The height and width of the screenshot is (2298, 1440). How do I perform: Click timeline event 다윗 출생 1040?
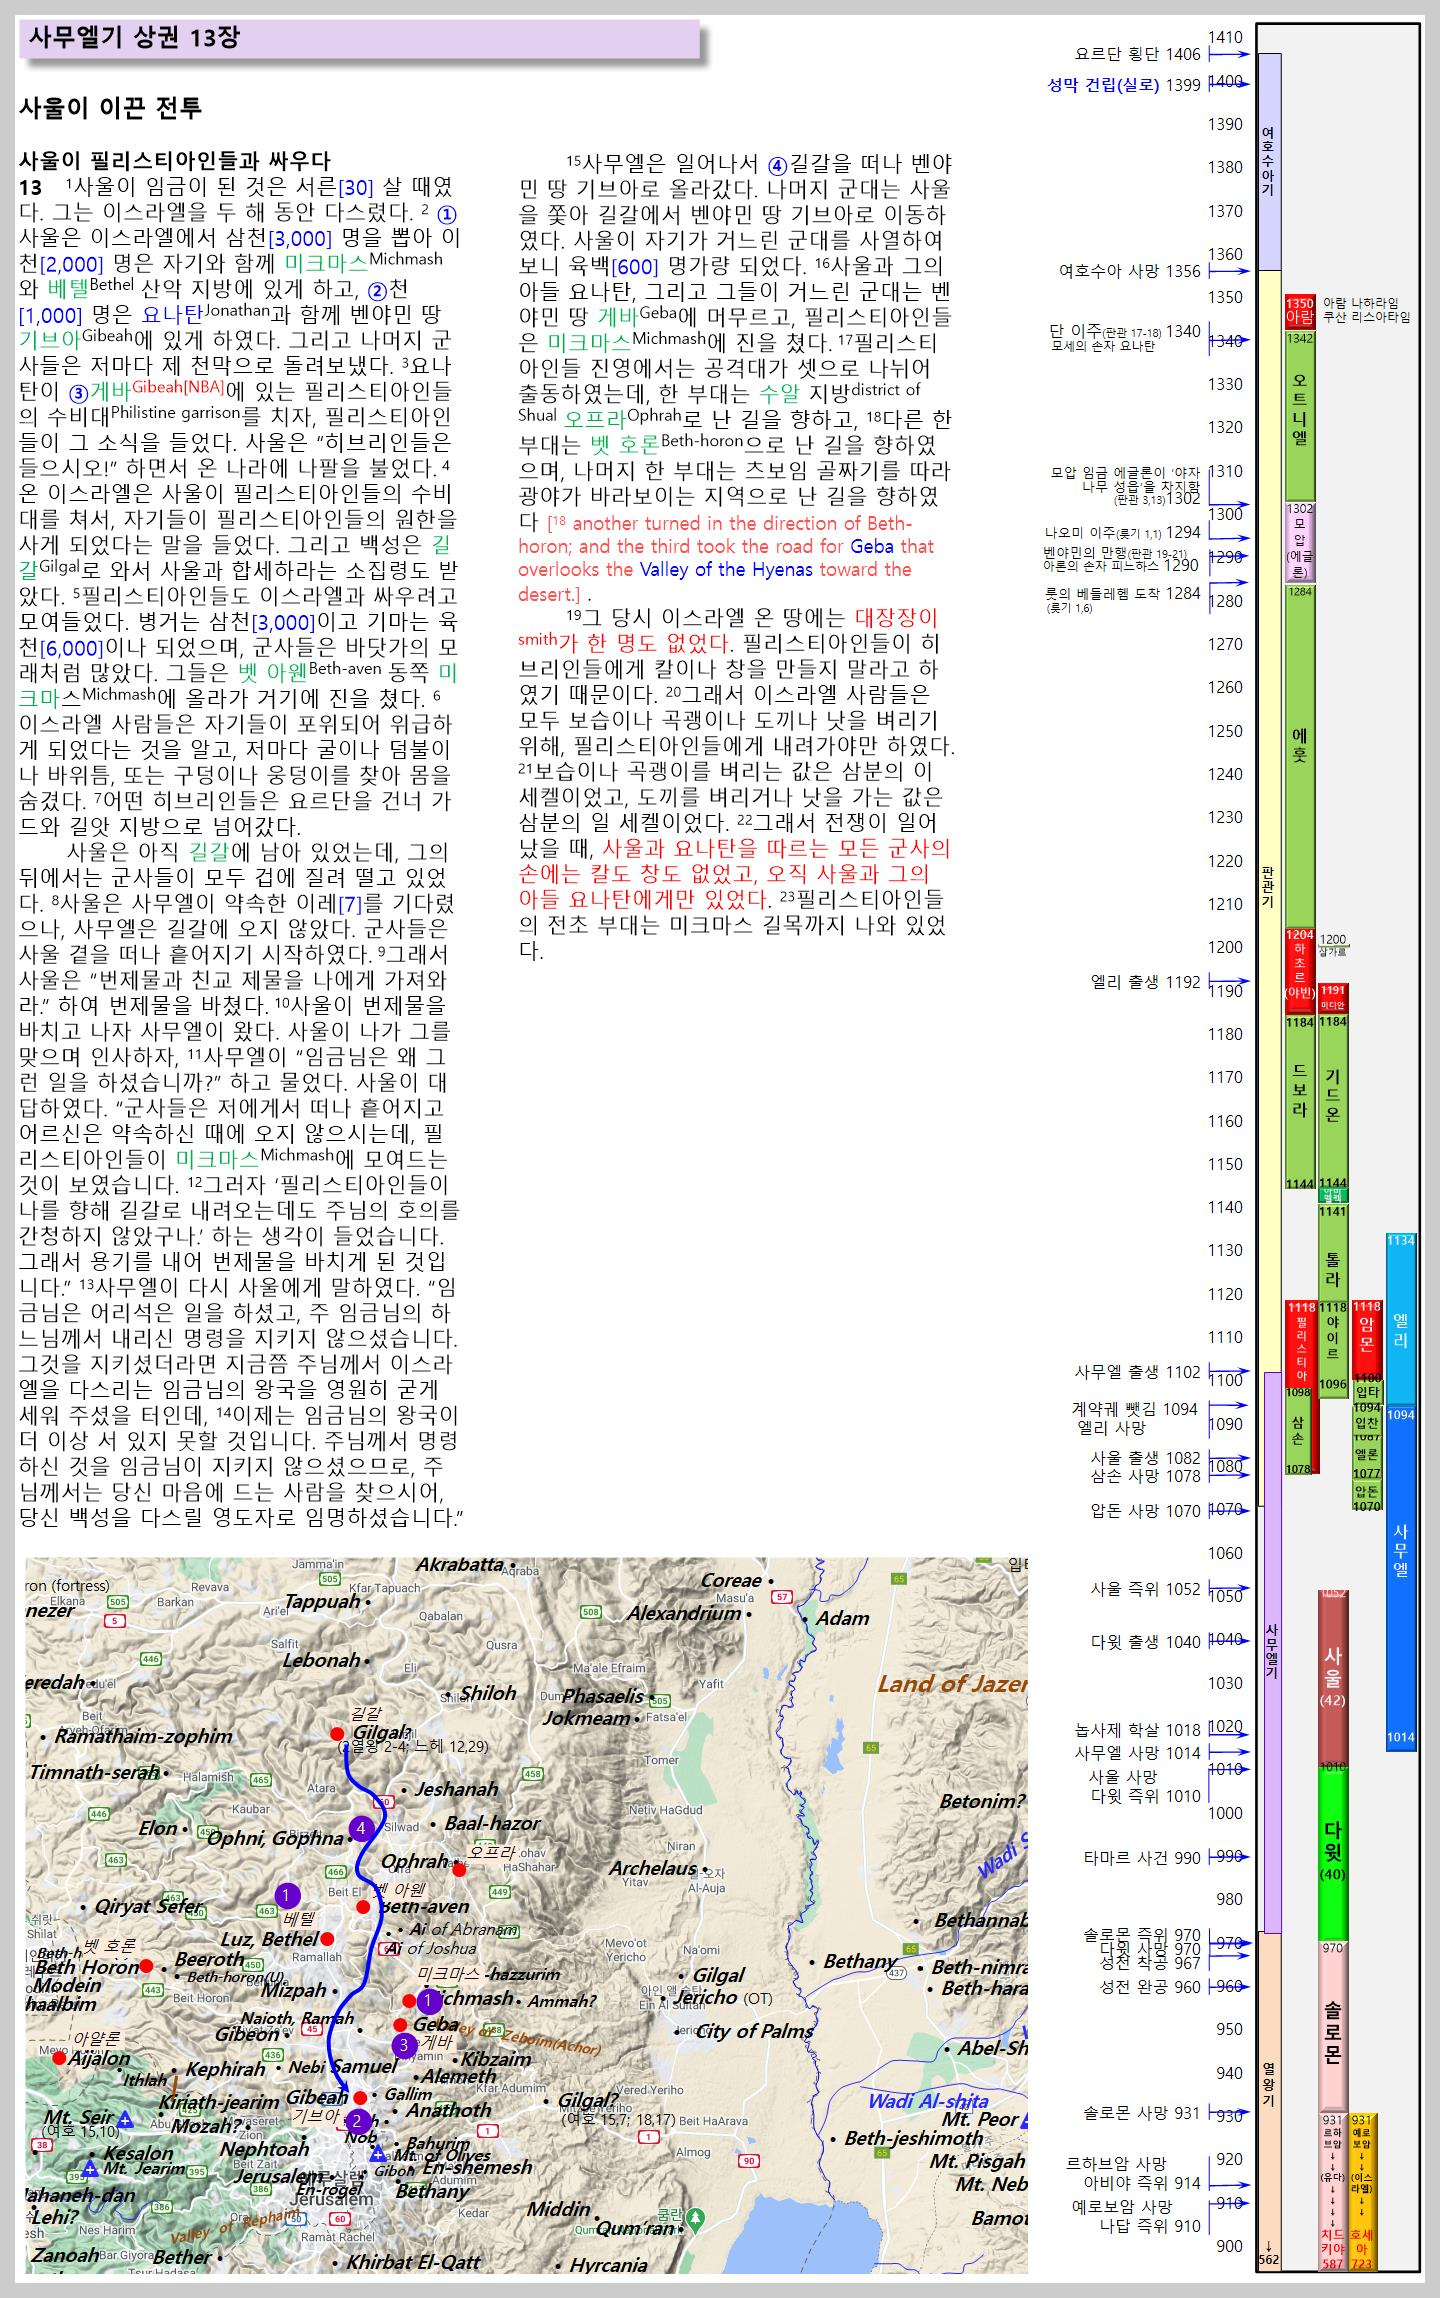pos(1146,1641)
